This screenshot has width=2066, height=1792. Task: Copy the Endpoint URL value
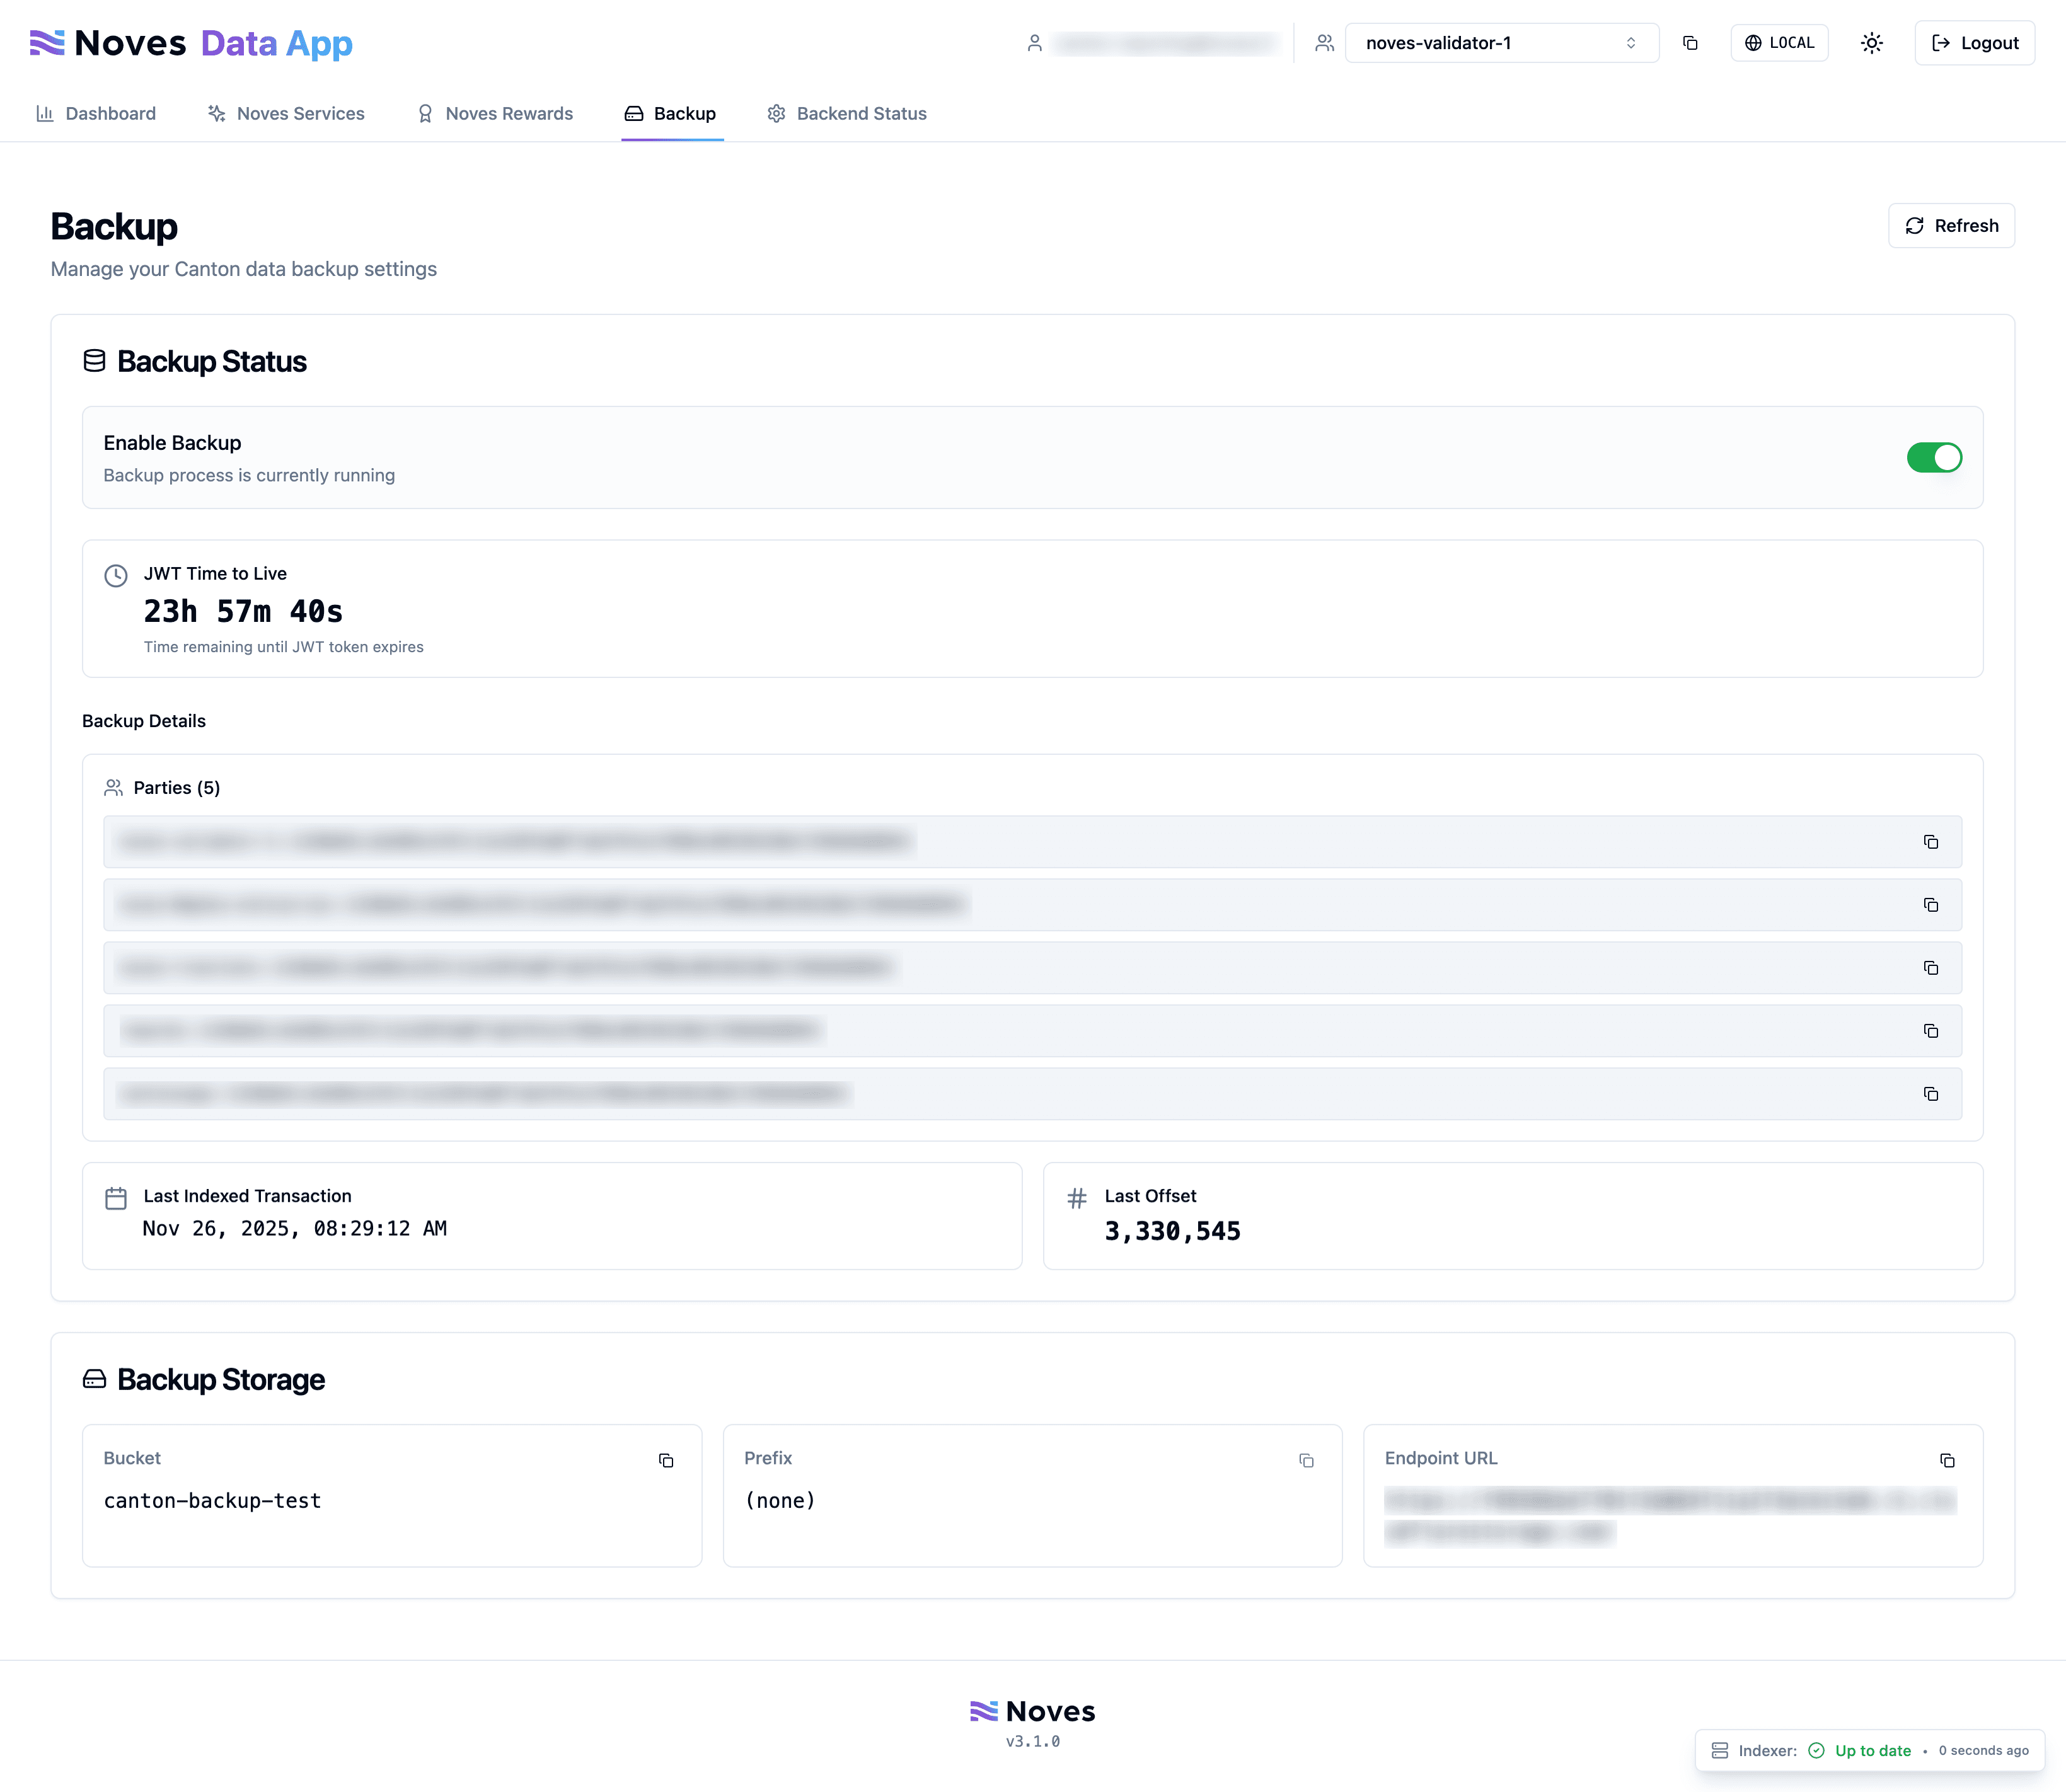click(1946, 1461)
